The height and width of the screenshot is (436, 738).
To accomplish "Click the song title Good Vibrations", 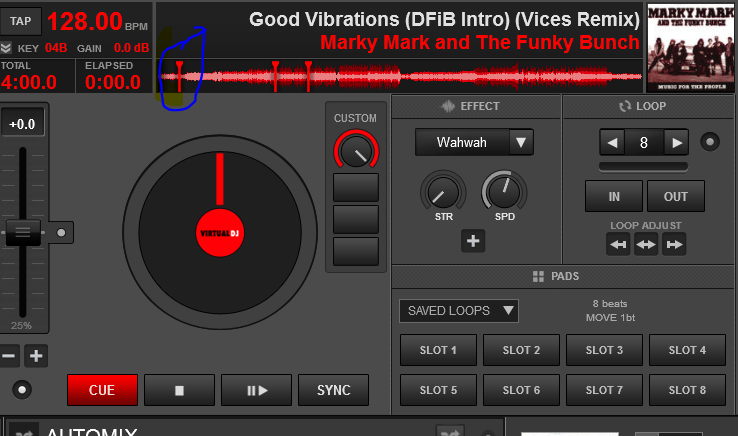I will (x=444, y=20).
